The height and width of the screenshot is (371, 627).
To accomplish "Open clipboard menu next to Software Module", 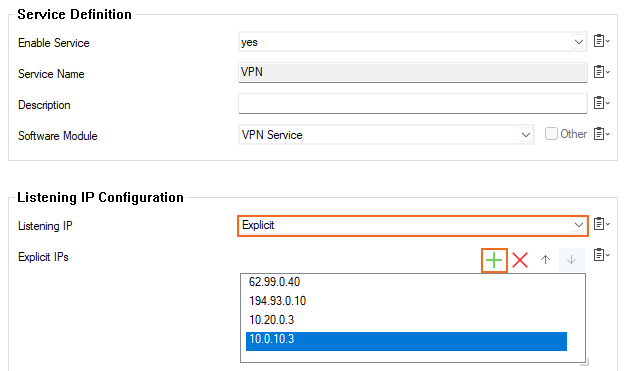I will click(601, 134).
